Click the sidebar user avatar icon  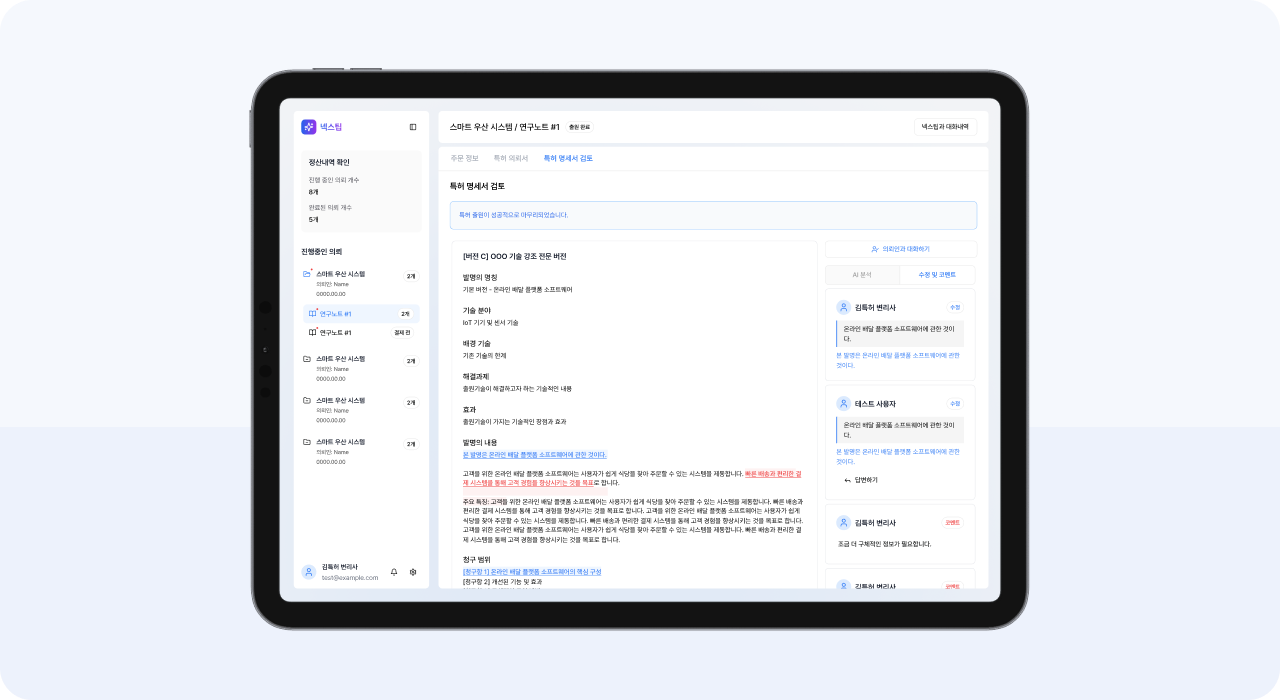point(309,572)
